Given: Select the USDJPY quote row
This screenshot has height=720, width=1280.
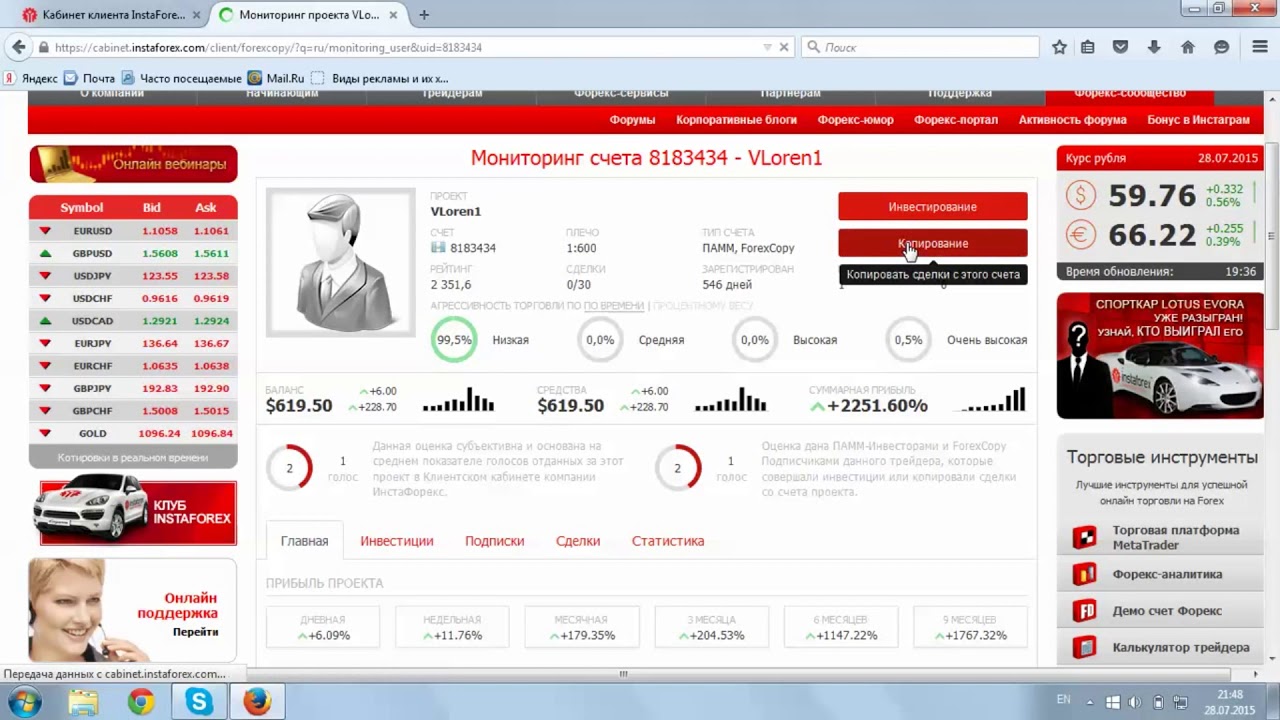Looking at the screenshot, I should tap(133, 276).
